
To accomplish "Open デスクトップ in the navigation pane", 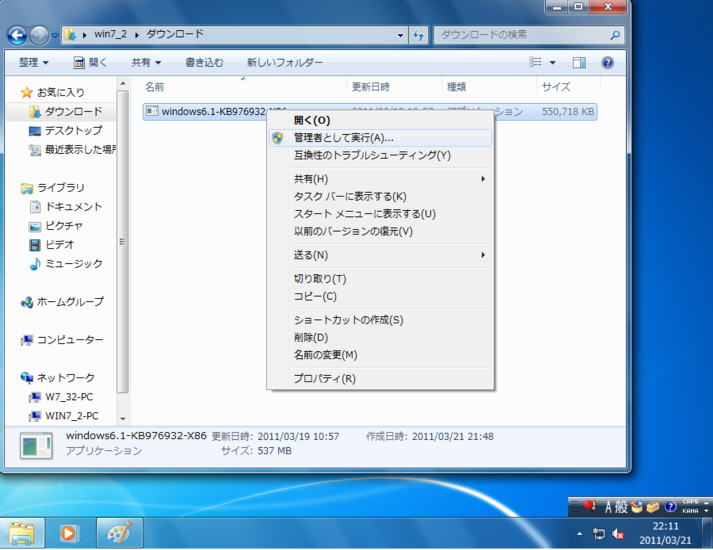I will [x=65, y=130].
